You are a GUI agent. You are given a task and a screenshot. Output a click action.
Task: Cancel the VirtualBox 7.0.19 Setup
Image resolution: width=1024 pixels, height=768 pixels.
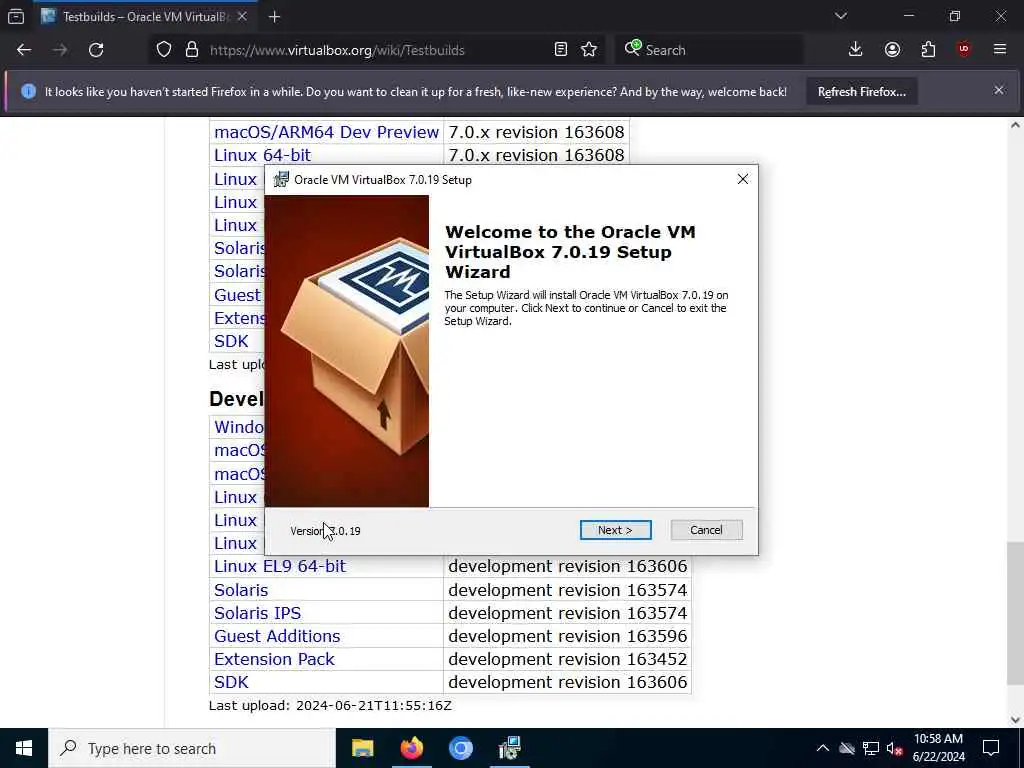(706, 530)
